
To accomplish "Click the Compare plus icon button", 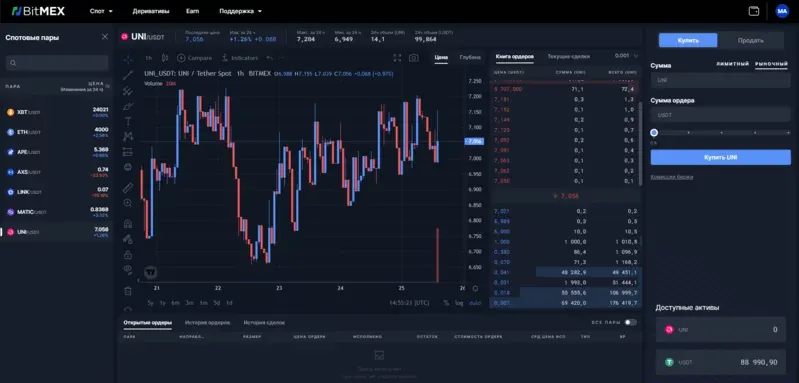I will tap(181, 58).
